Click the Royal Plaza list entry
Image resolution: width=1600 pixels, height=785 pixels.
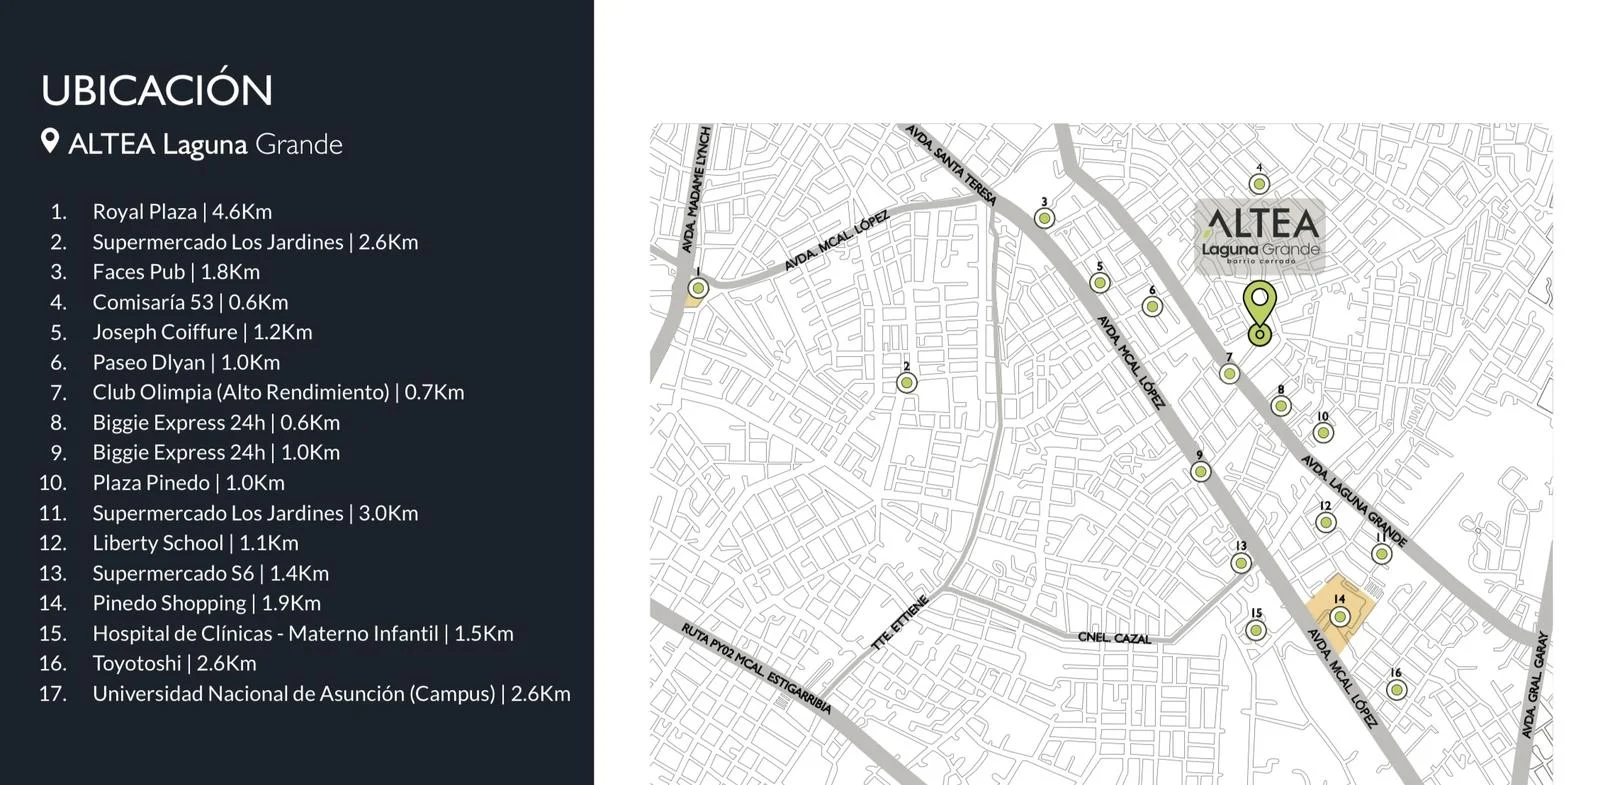tap(181, 212)
